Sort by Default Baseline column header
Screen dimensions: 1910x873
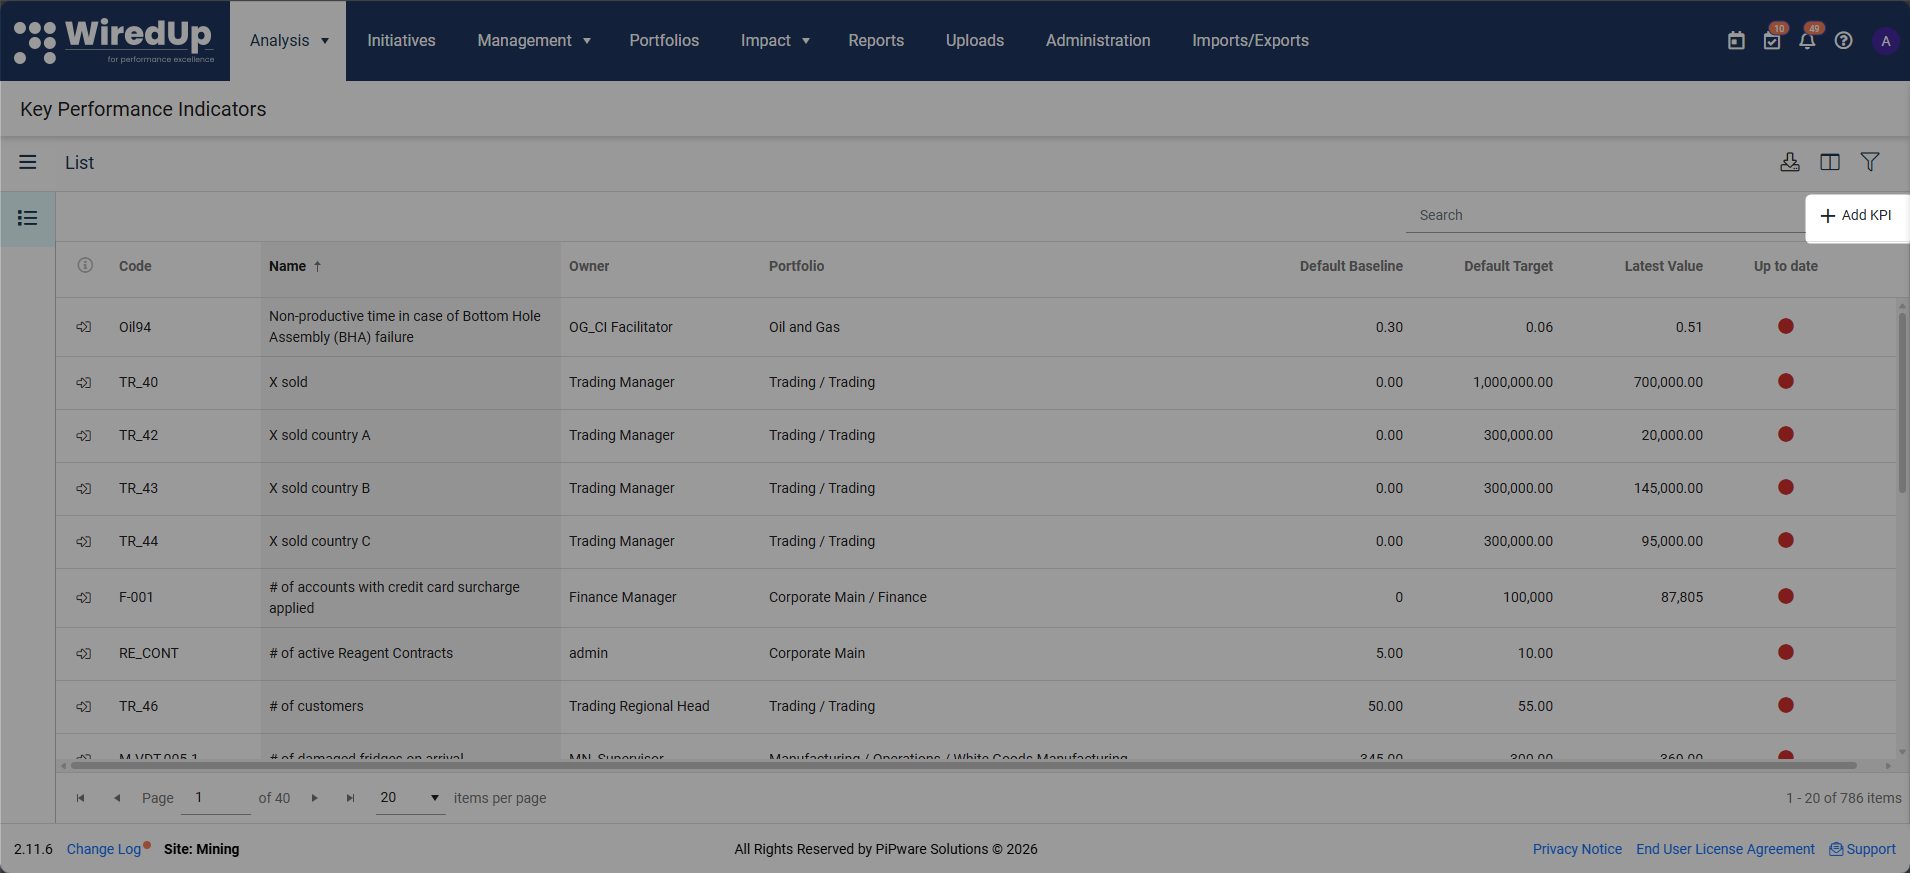(1351, 266)
